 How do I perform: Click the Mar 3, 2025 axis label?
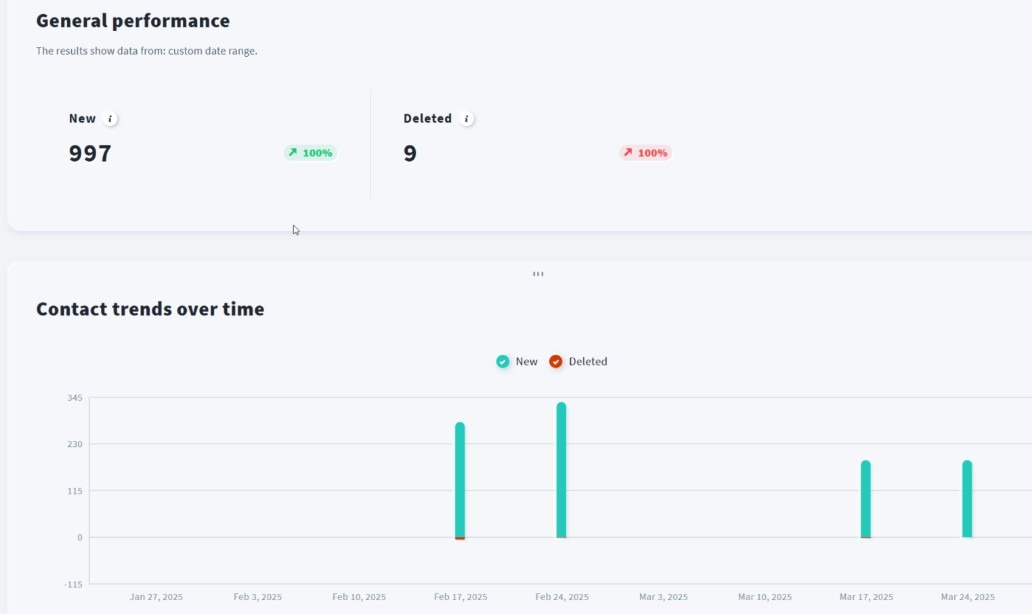click(x=663, y=597)
